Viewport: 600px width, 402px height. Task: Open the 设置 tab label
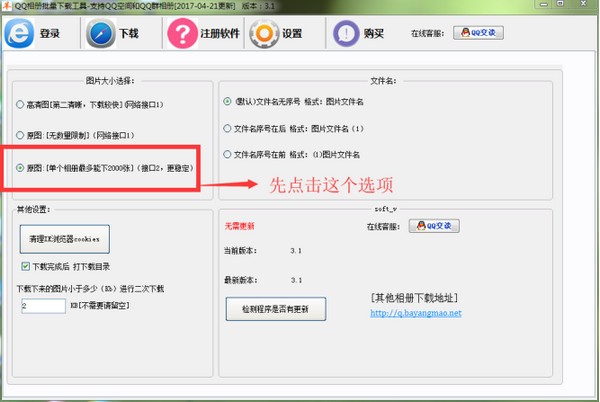[x=292, y=34]
